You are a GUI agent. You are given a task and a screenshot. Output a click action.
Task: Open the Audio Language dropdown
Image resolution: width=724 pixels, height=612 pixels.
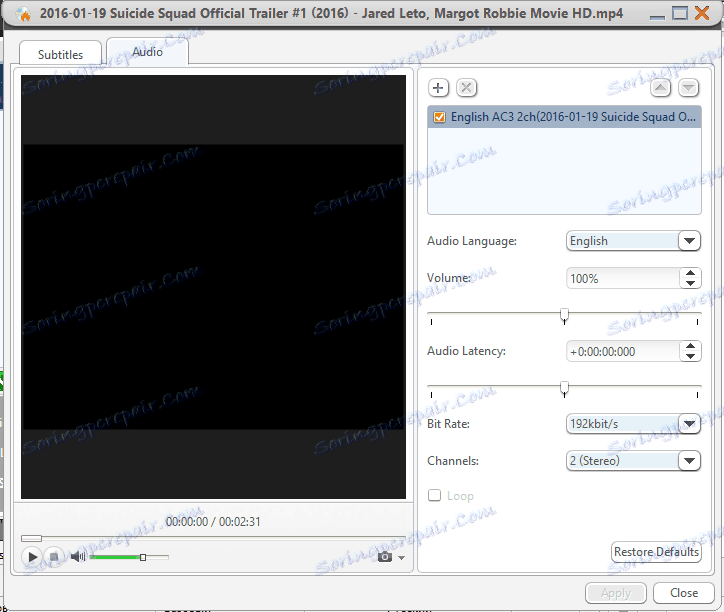[x=689, y=241]
